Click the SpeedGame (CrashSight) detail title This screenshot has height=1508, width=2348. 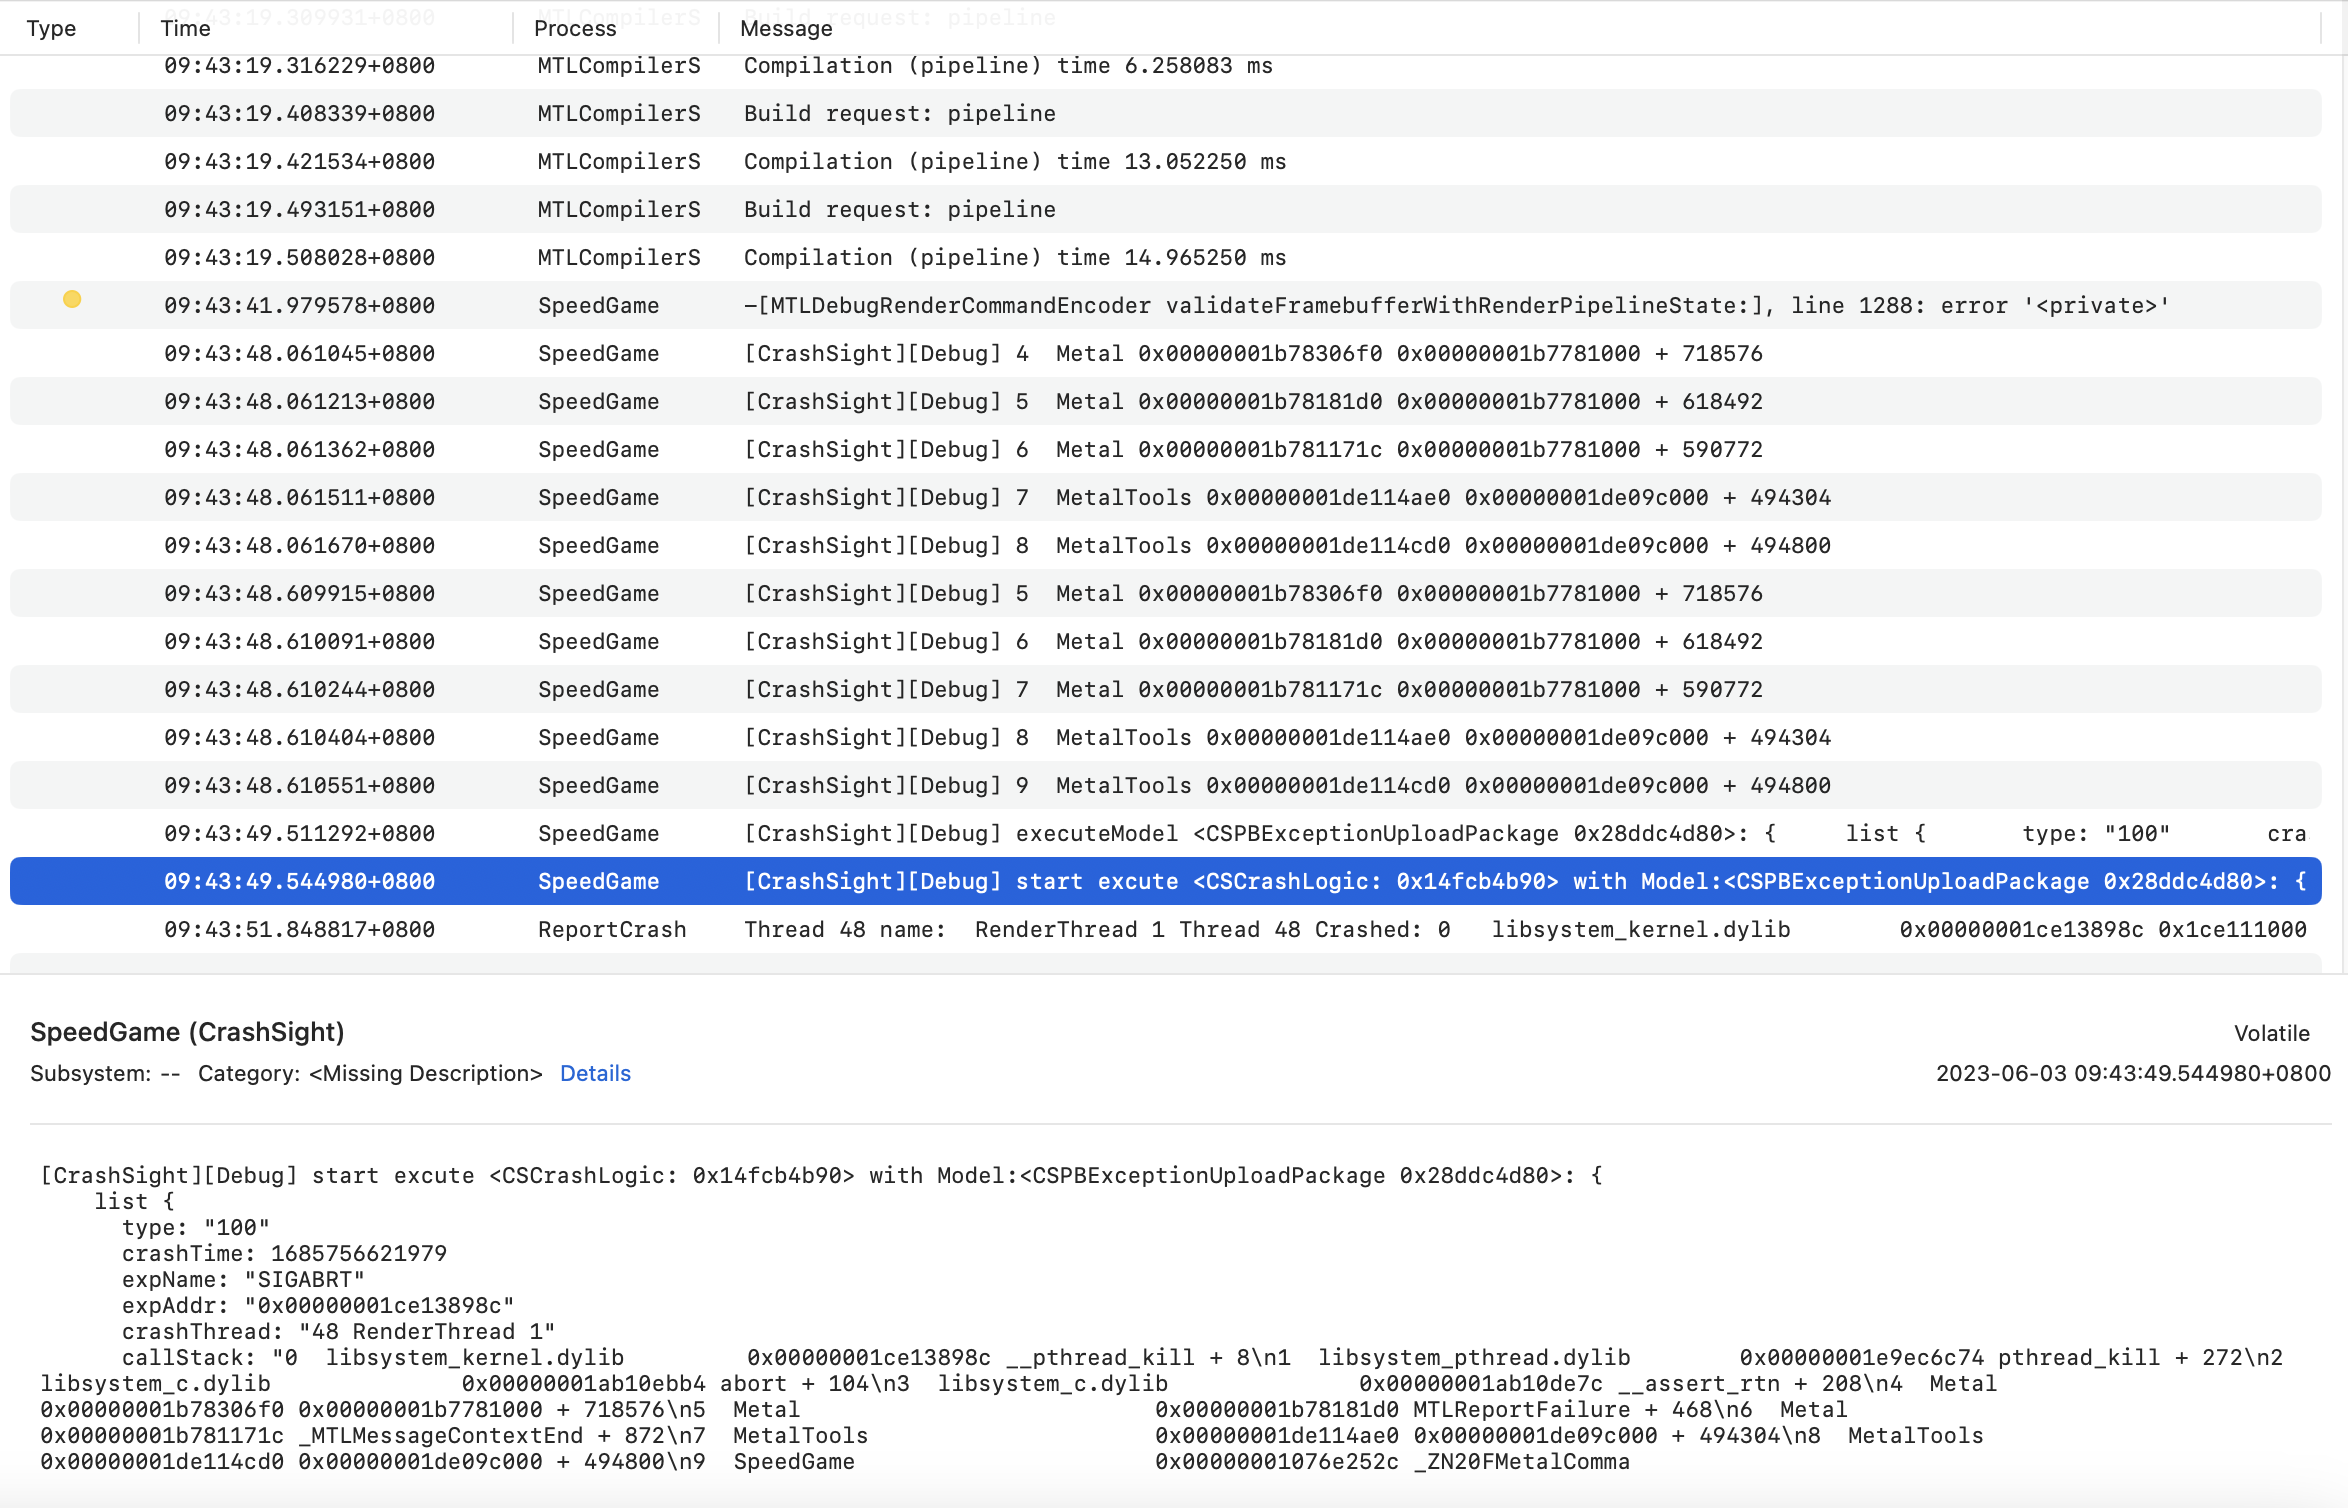tap(187, 1032)
